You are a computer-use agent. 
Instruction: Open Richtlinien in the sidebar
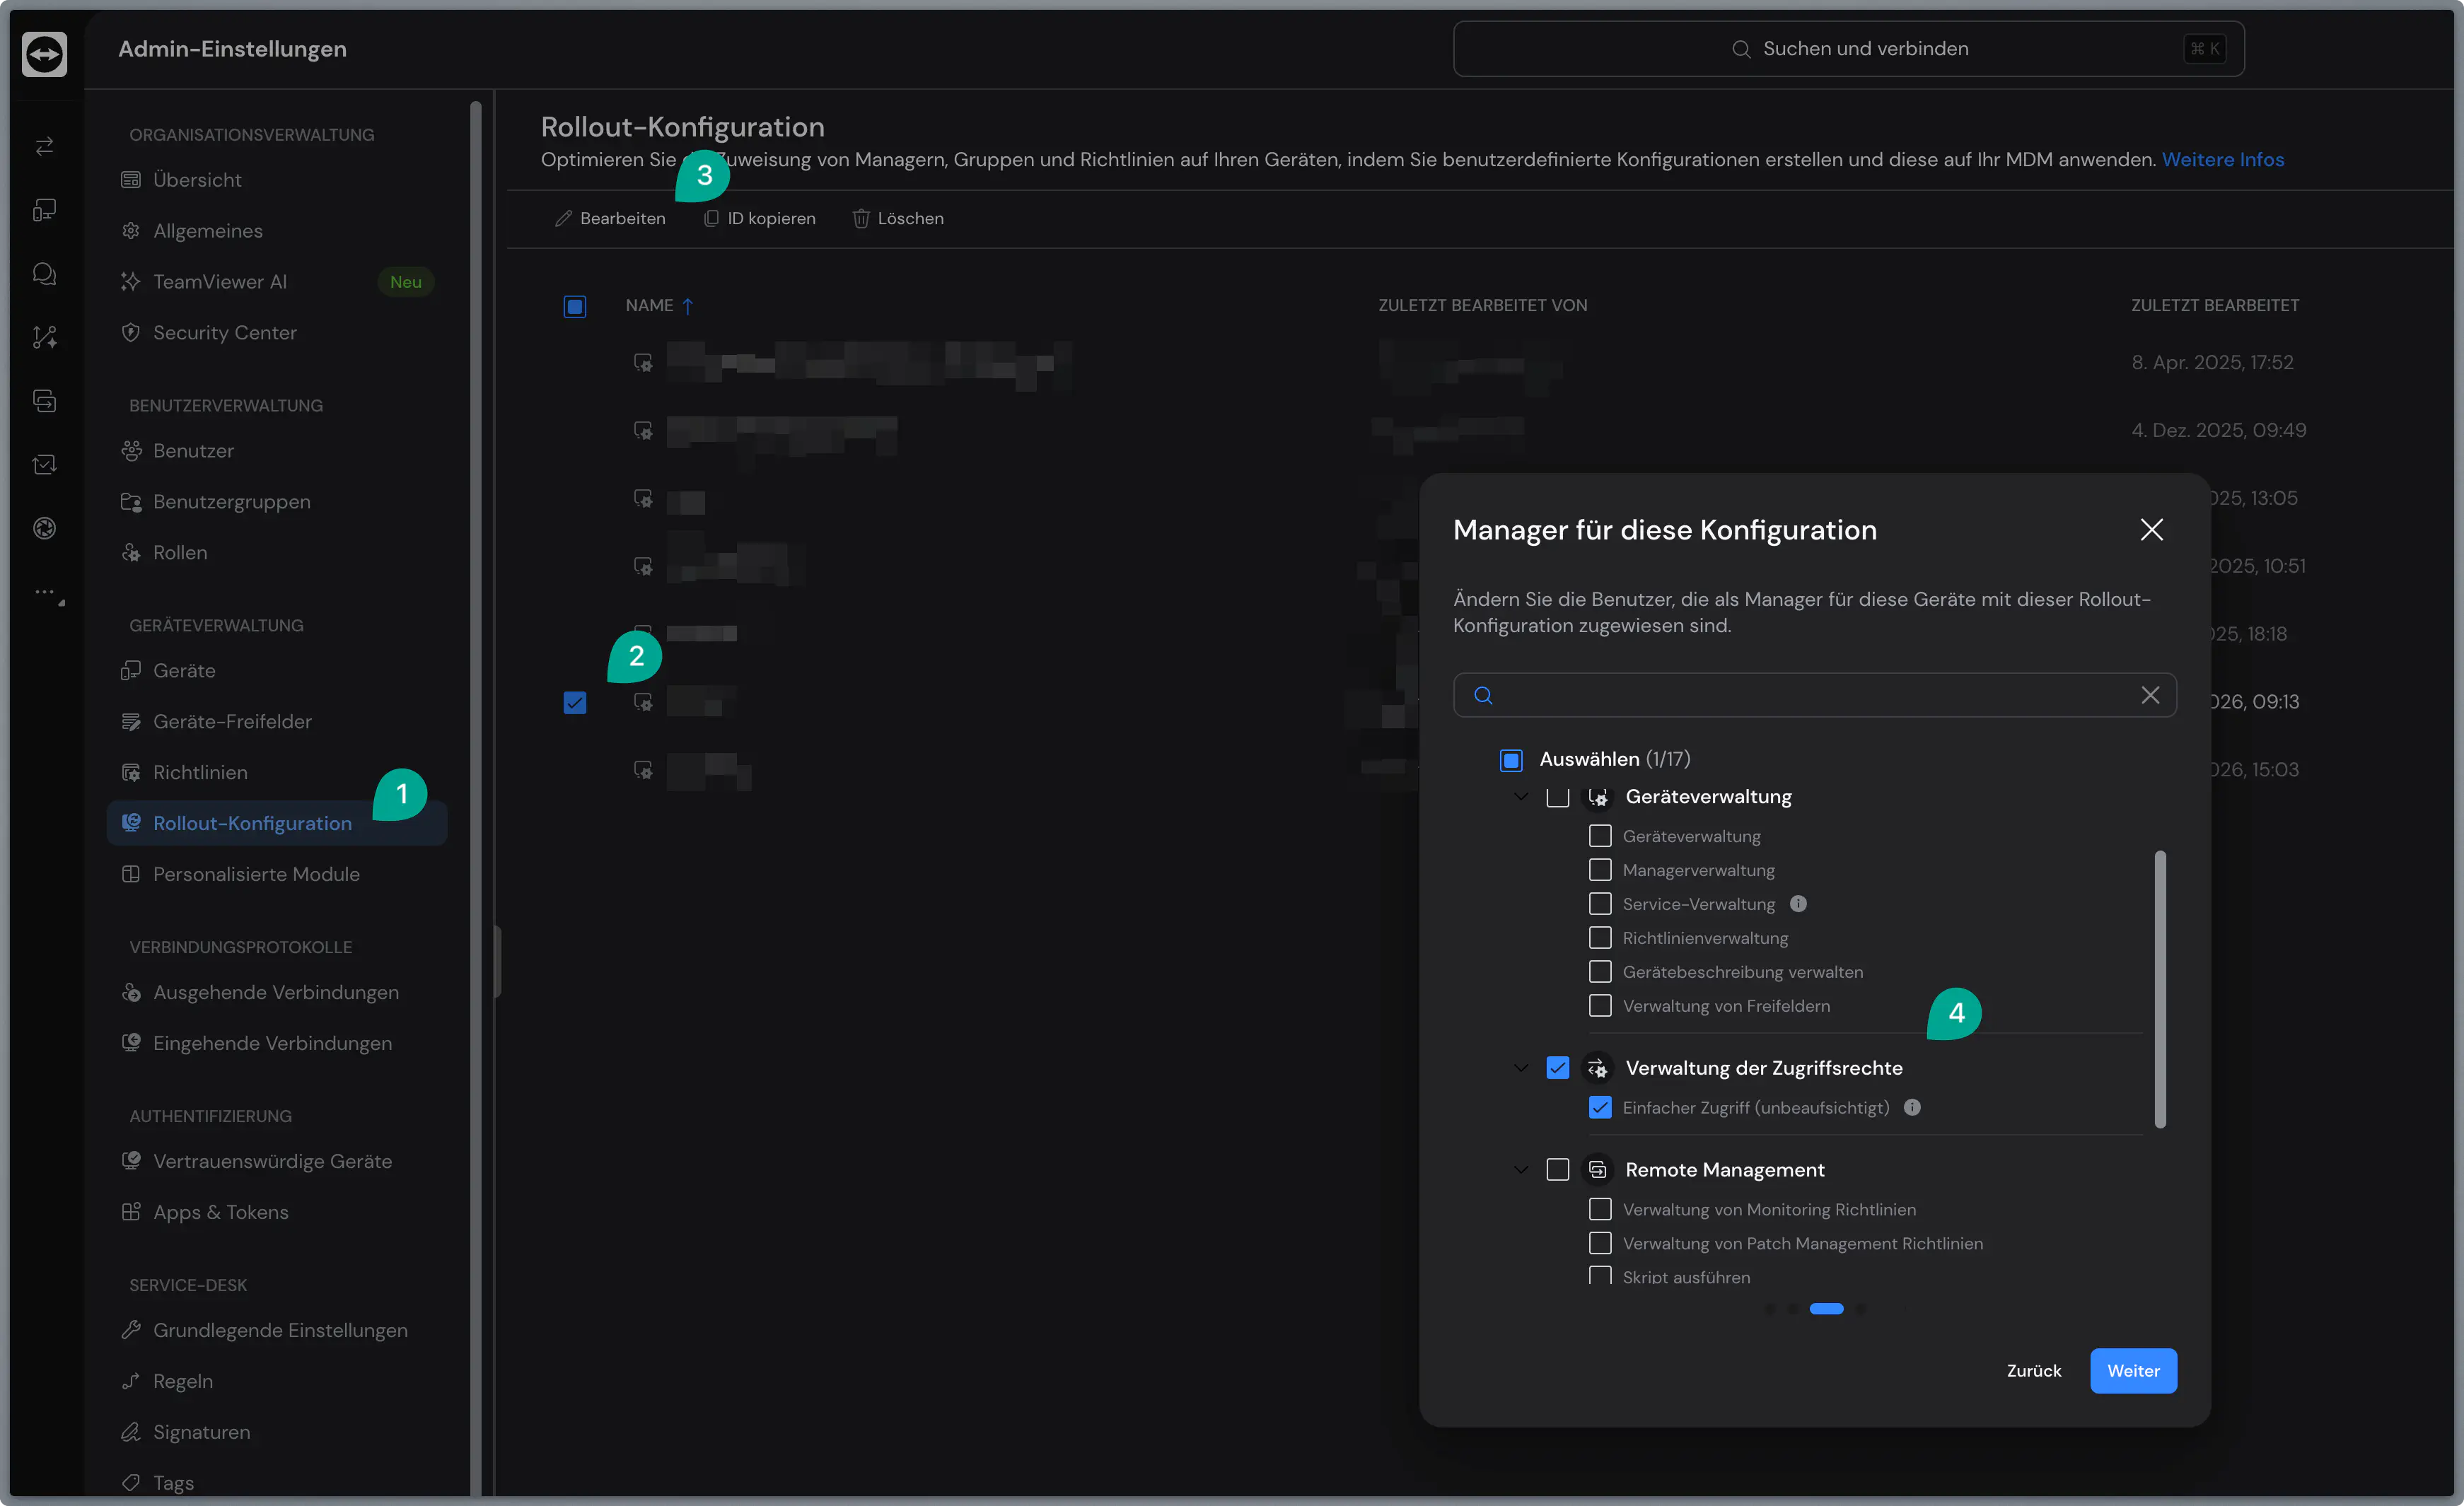click(200, 772)
